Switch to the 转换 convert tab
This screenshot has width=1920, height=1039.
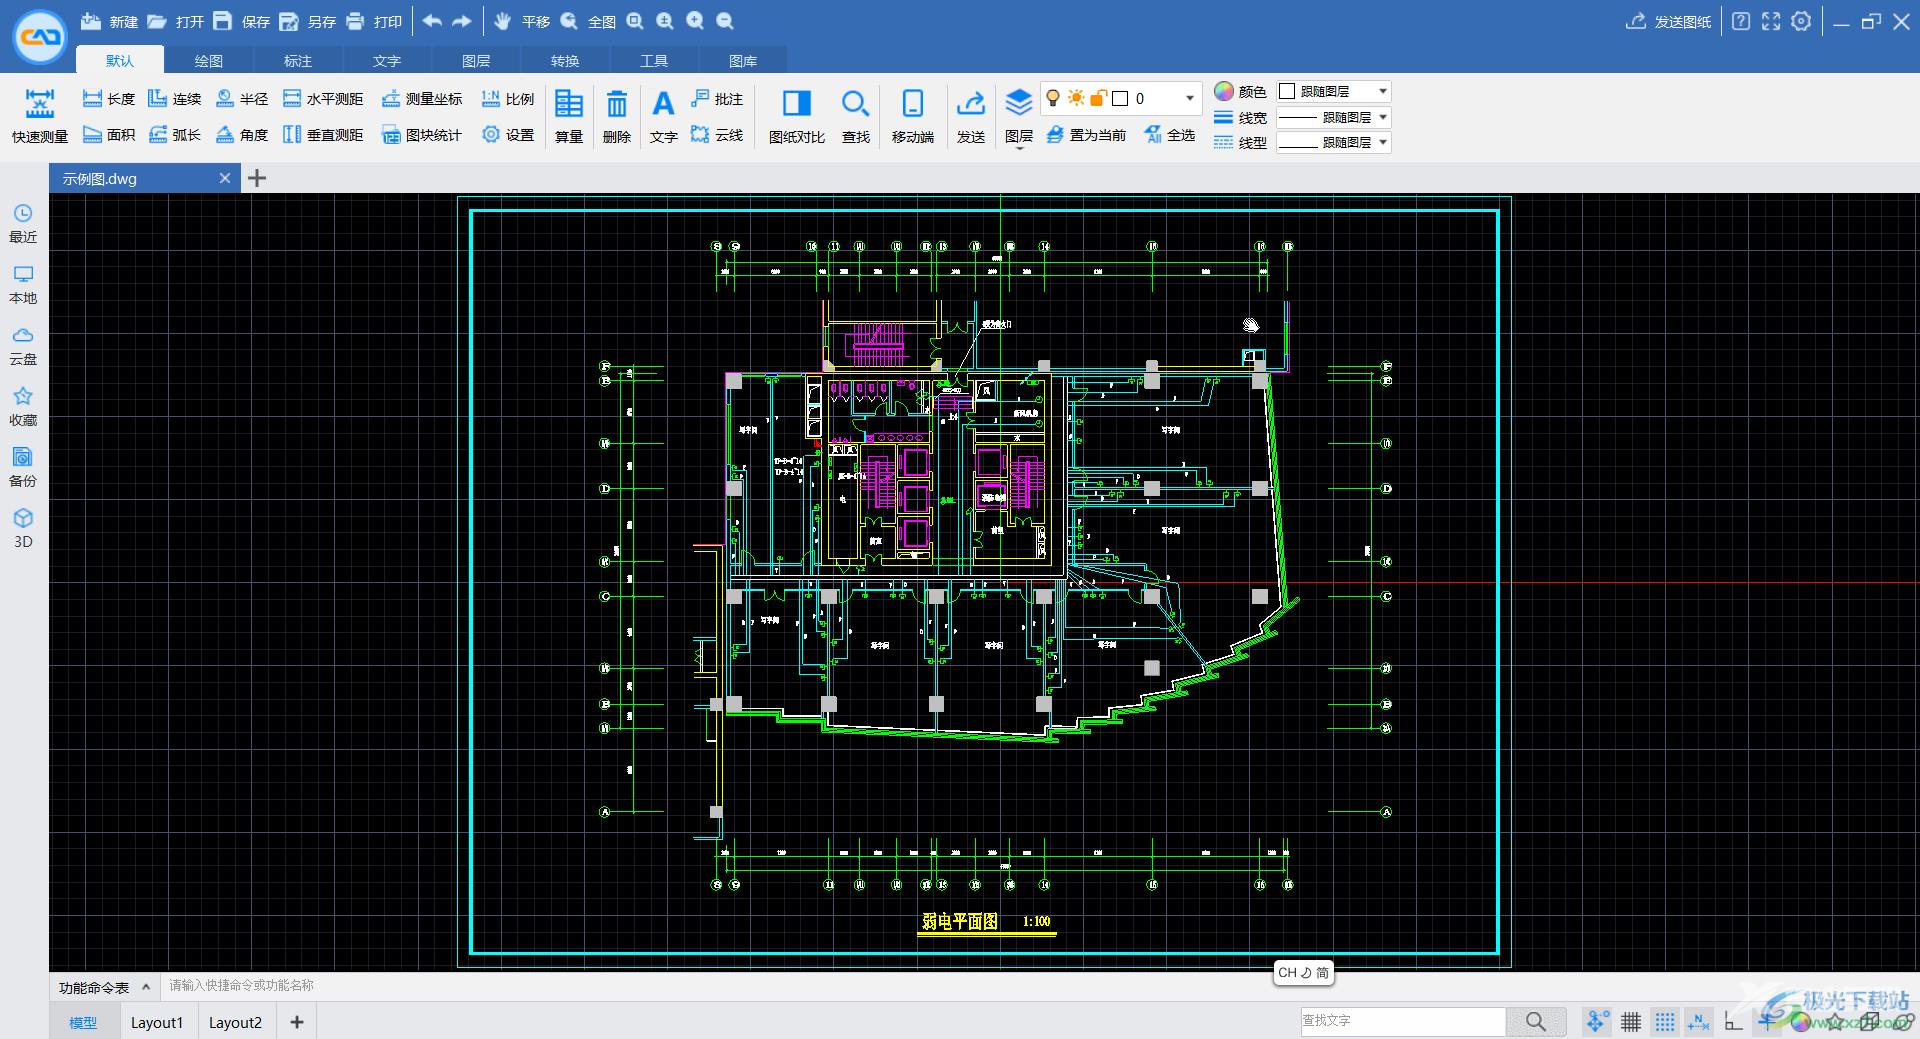click(565, 61)
